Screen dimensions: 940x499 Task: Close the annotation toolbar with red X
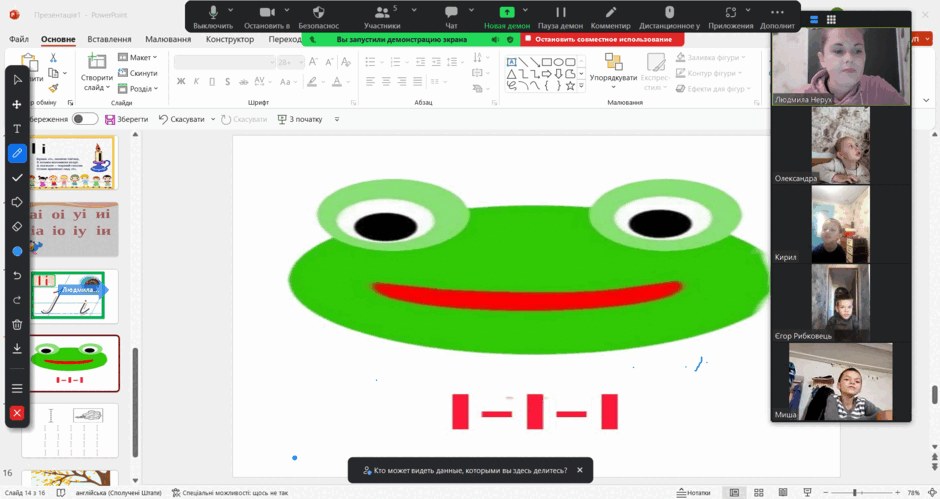click(x=17, y=413)
